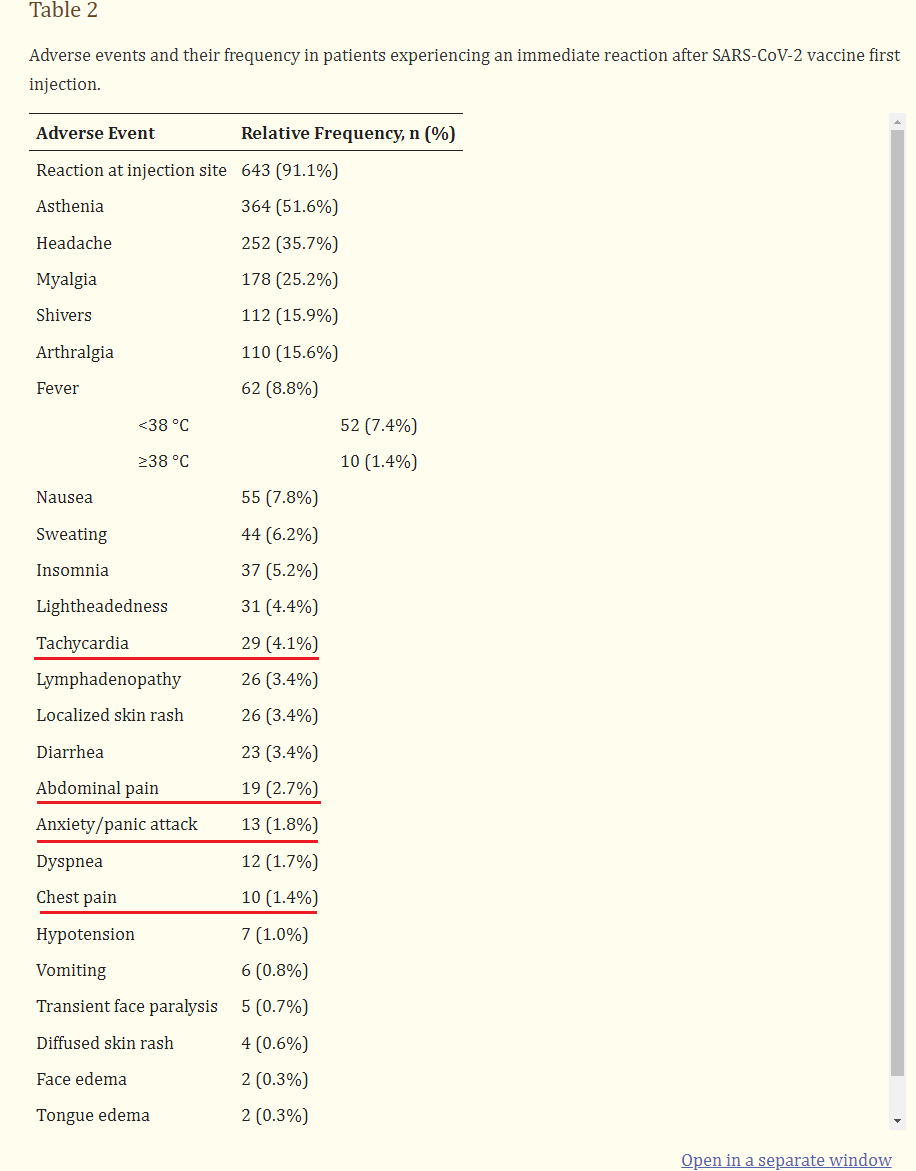Select the value '13 (1.8%)'
Screen dimensions: 916x1171
280,824
